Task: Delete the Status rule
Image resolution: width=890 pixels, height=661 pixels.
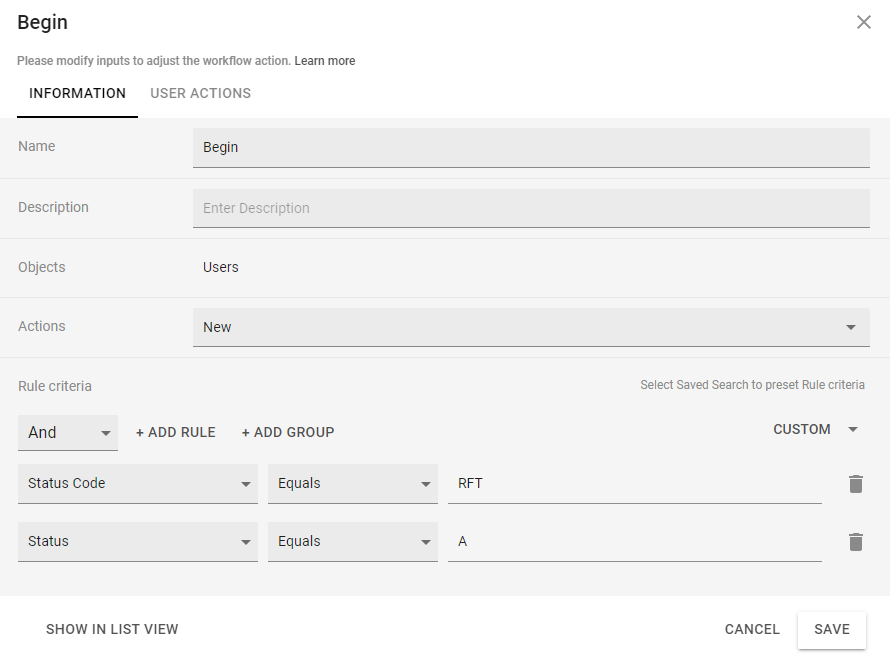Action: tap(855, 541)
